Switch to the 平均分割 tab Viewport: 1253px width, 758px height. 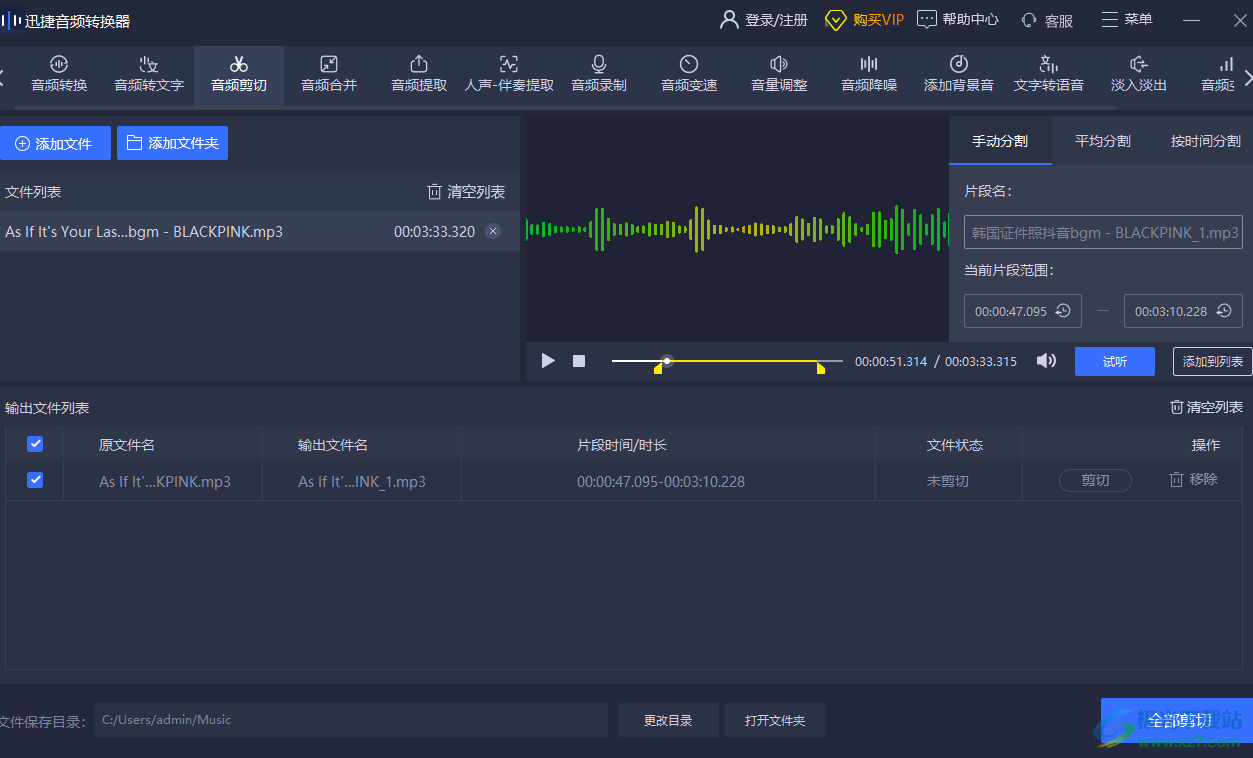1102,141
